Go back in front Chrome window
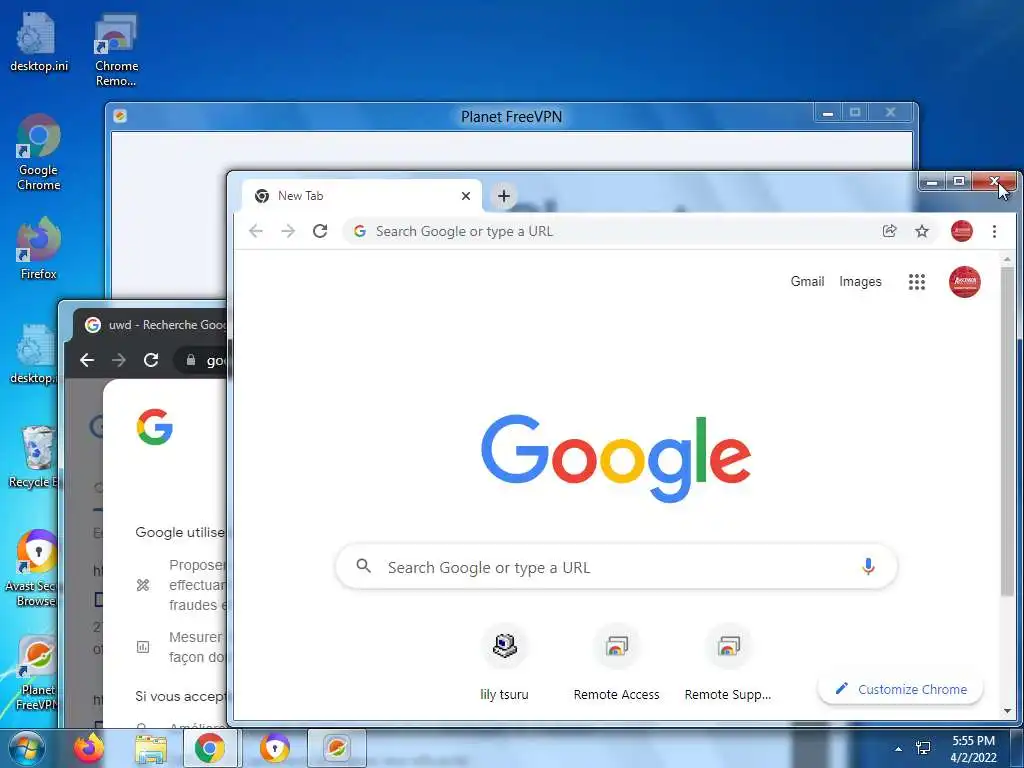 (256, 231)
